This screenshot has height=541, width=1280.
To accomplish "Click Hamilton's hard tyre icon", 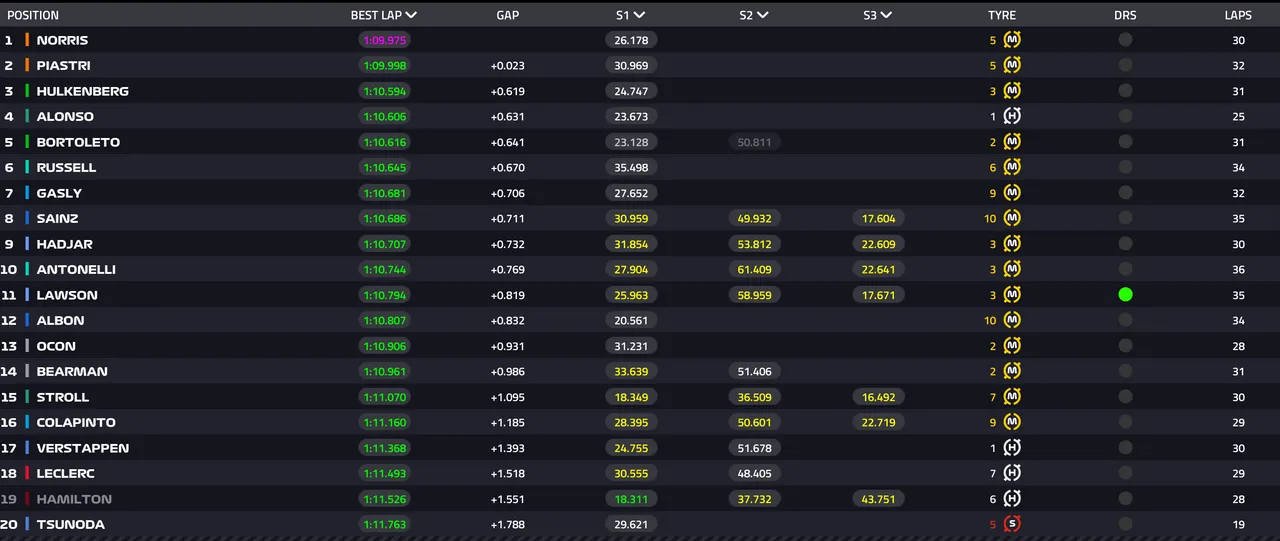I will pos(1012,499).
